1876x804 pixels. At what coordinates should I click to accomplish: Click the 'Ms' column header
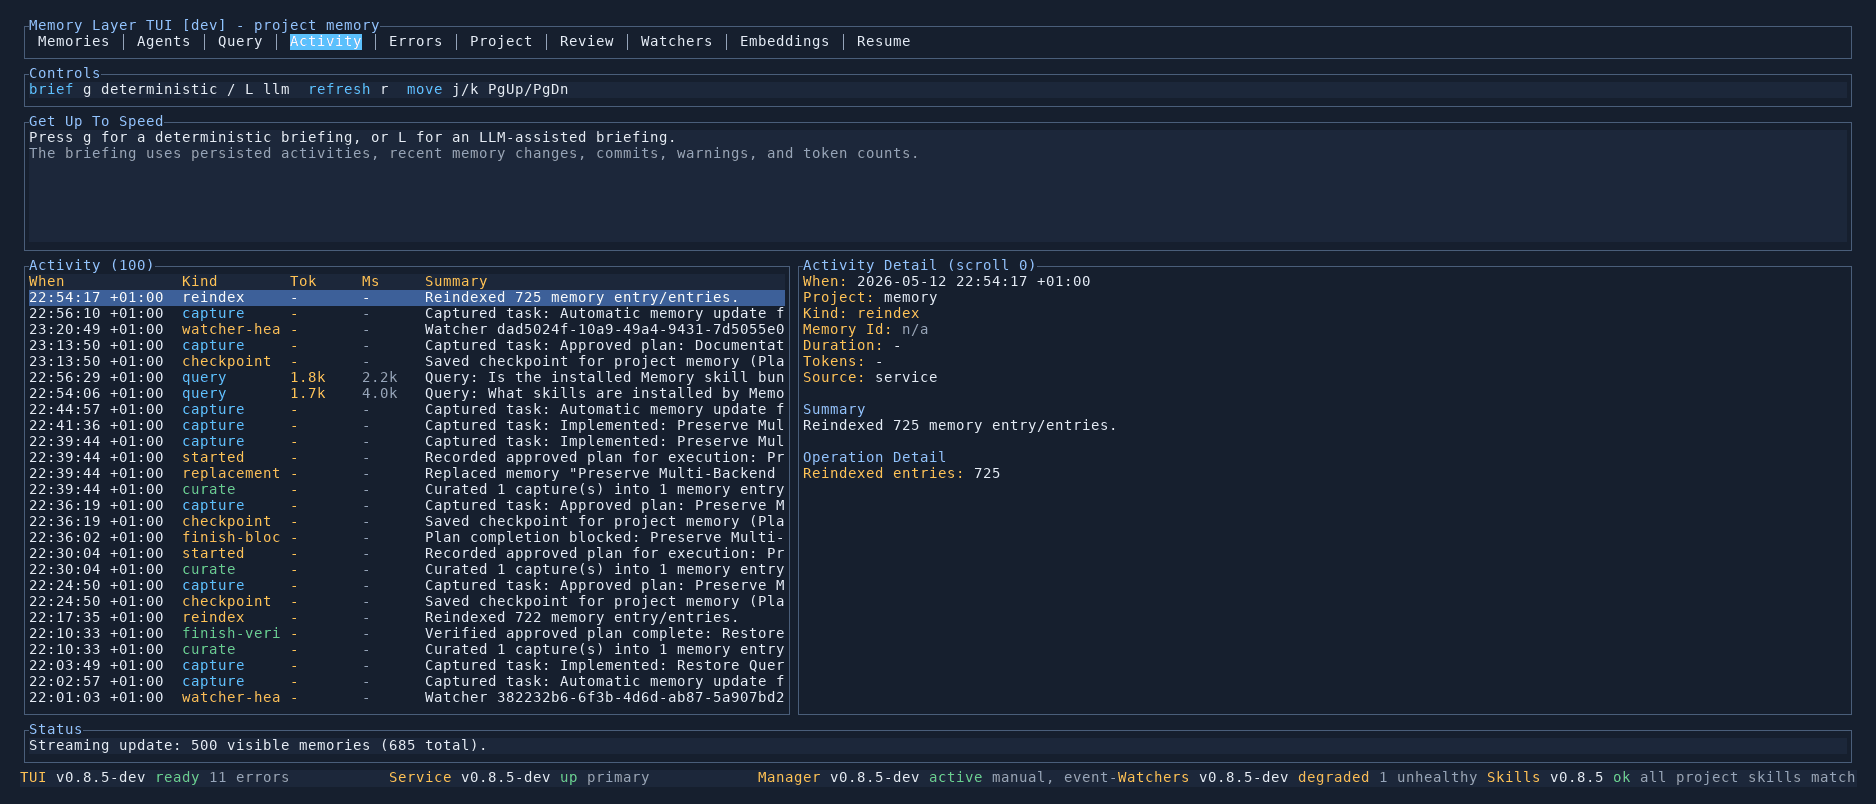(371, 282)
